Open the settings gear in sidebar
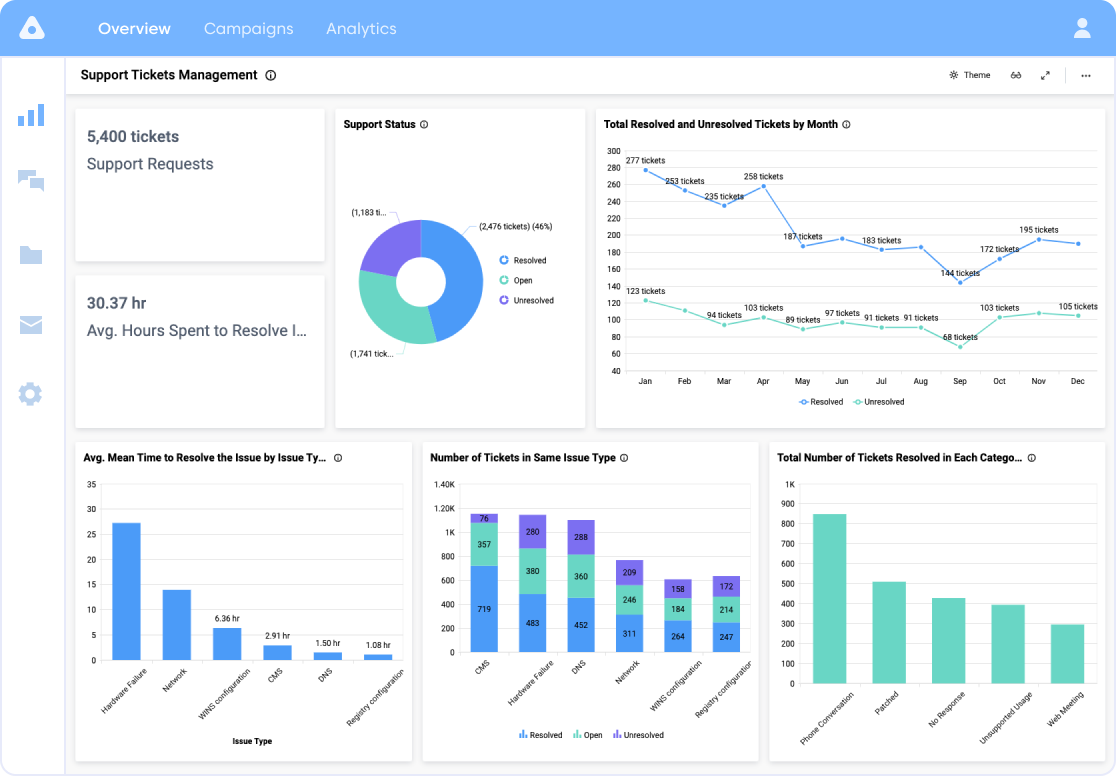This screenshot has height=776, width=1116. [x=31, y=394]
